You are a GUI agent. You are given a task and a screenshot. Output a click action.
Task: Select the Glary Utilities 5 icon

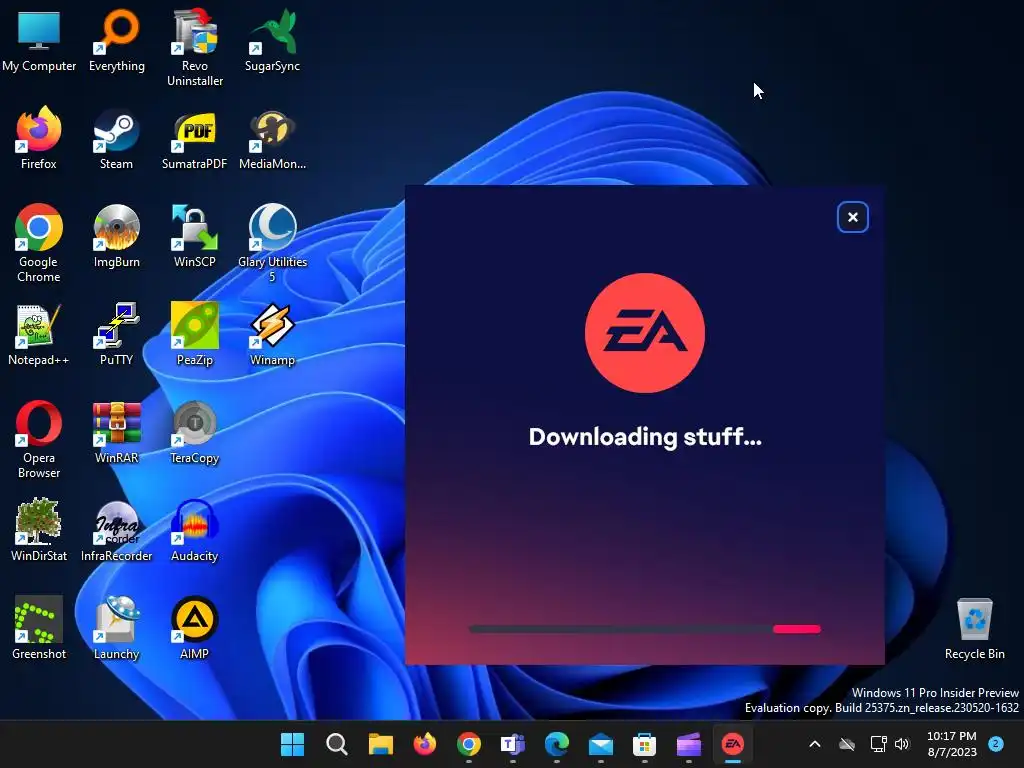tap(272, 243)
